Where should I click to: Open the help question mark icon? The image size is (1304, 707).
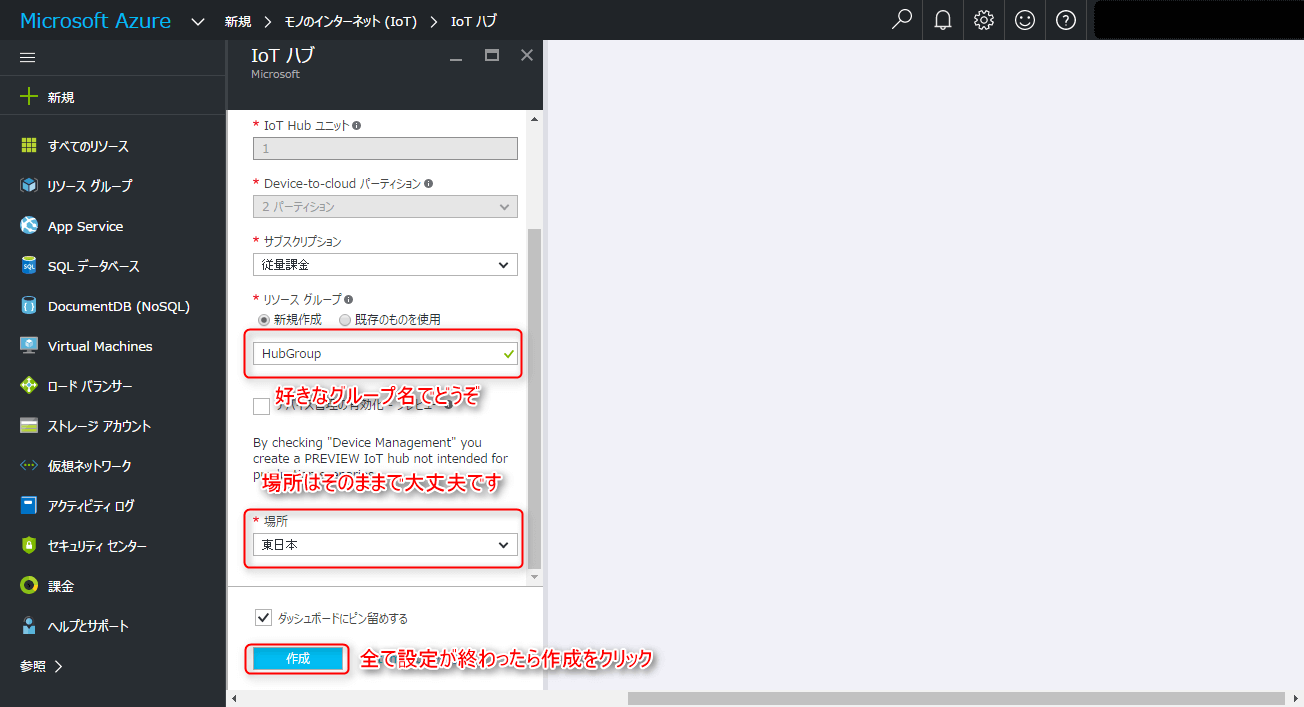click(1066, 20)
